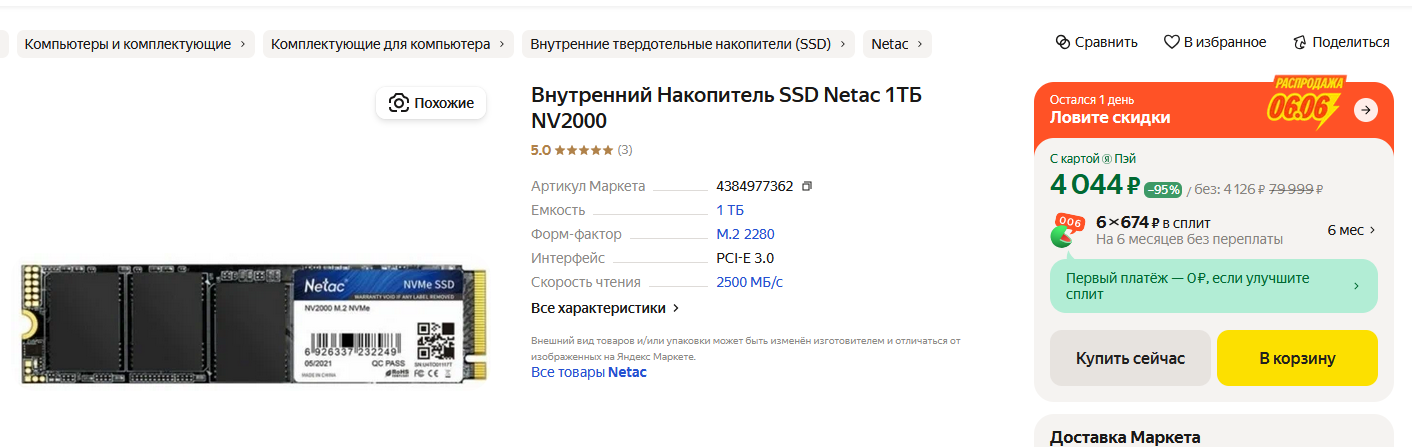Click the split payment 006 badge icon
1412x447 pixels.
[x=1066, y=229]
